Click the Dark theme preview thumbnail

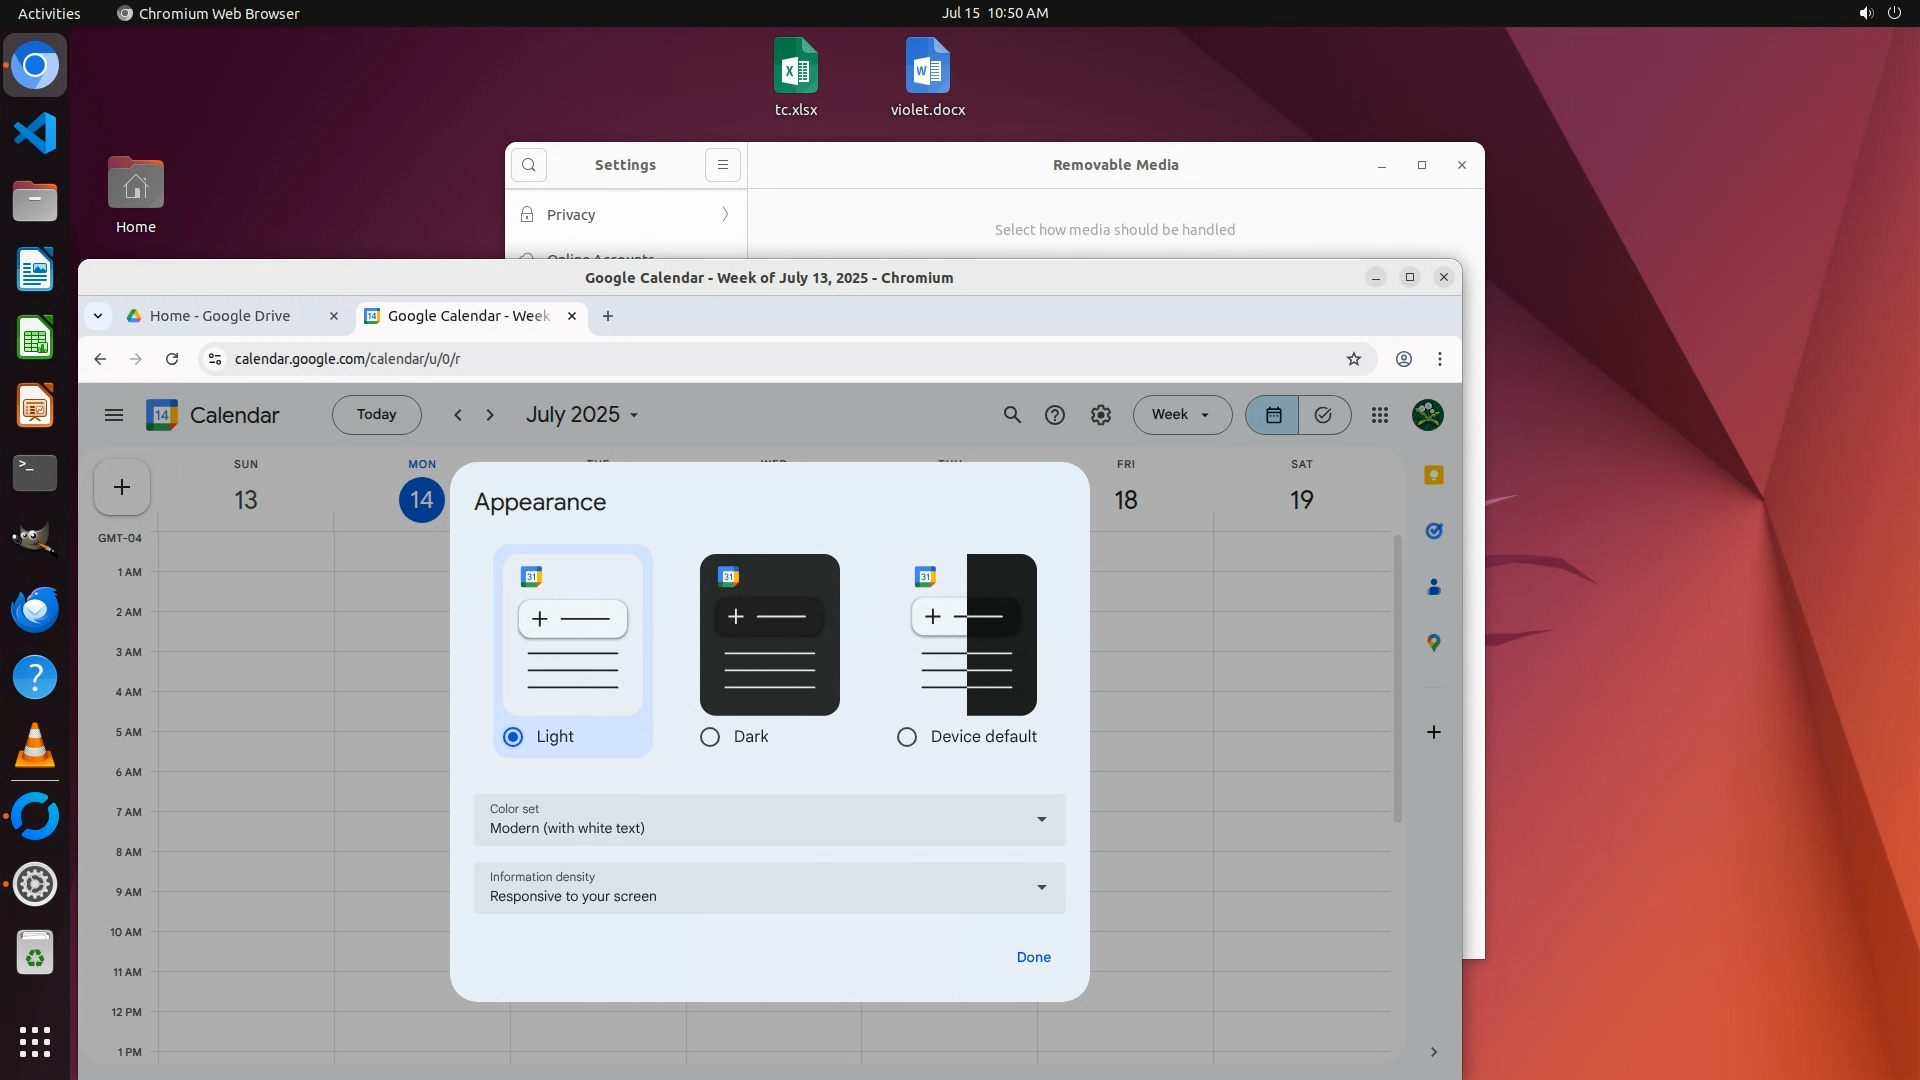coord(769,634)
